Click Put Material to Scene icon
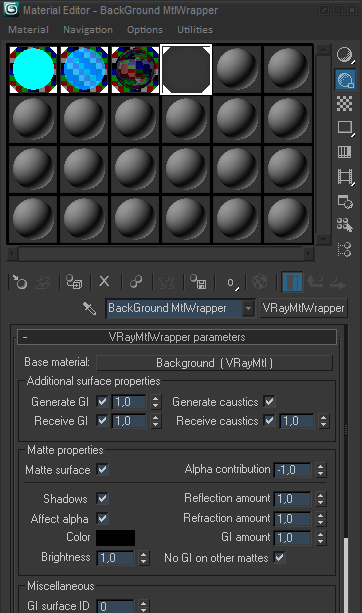Image resolution: width=362 pixels, height=613 pixels. pyautogui.click(x=43, y=281)
